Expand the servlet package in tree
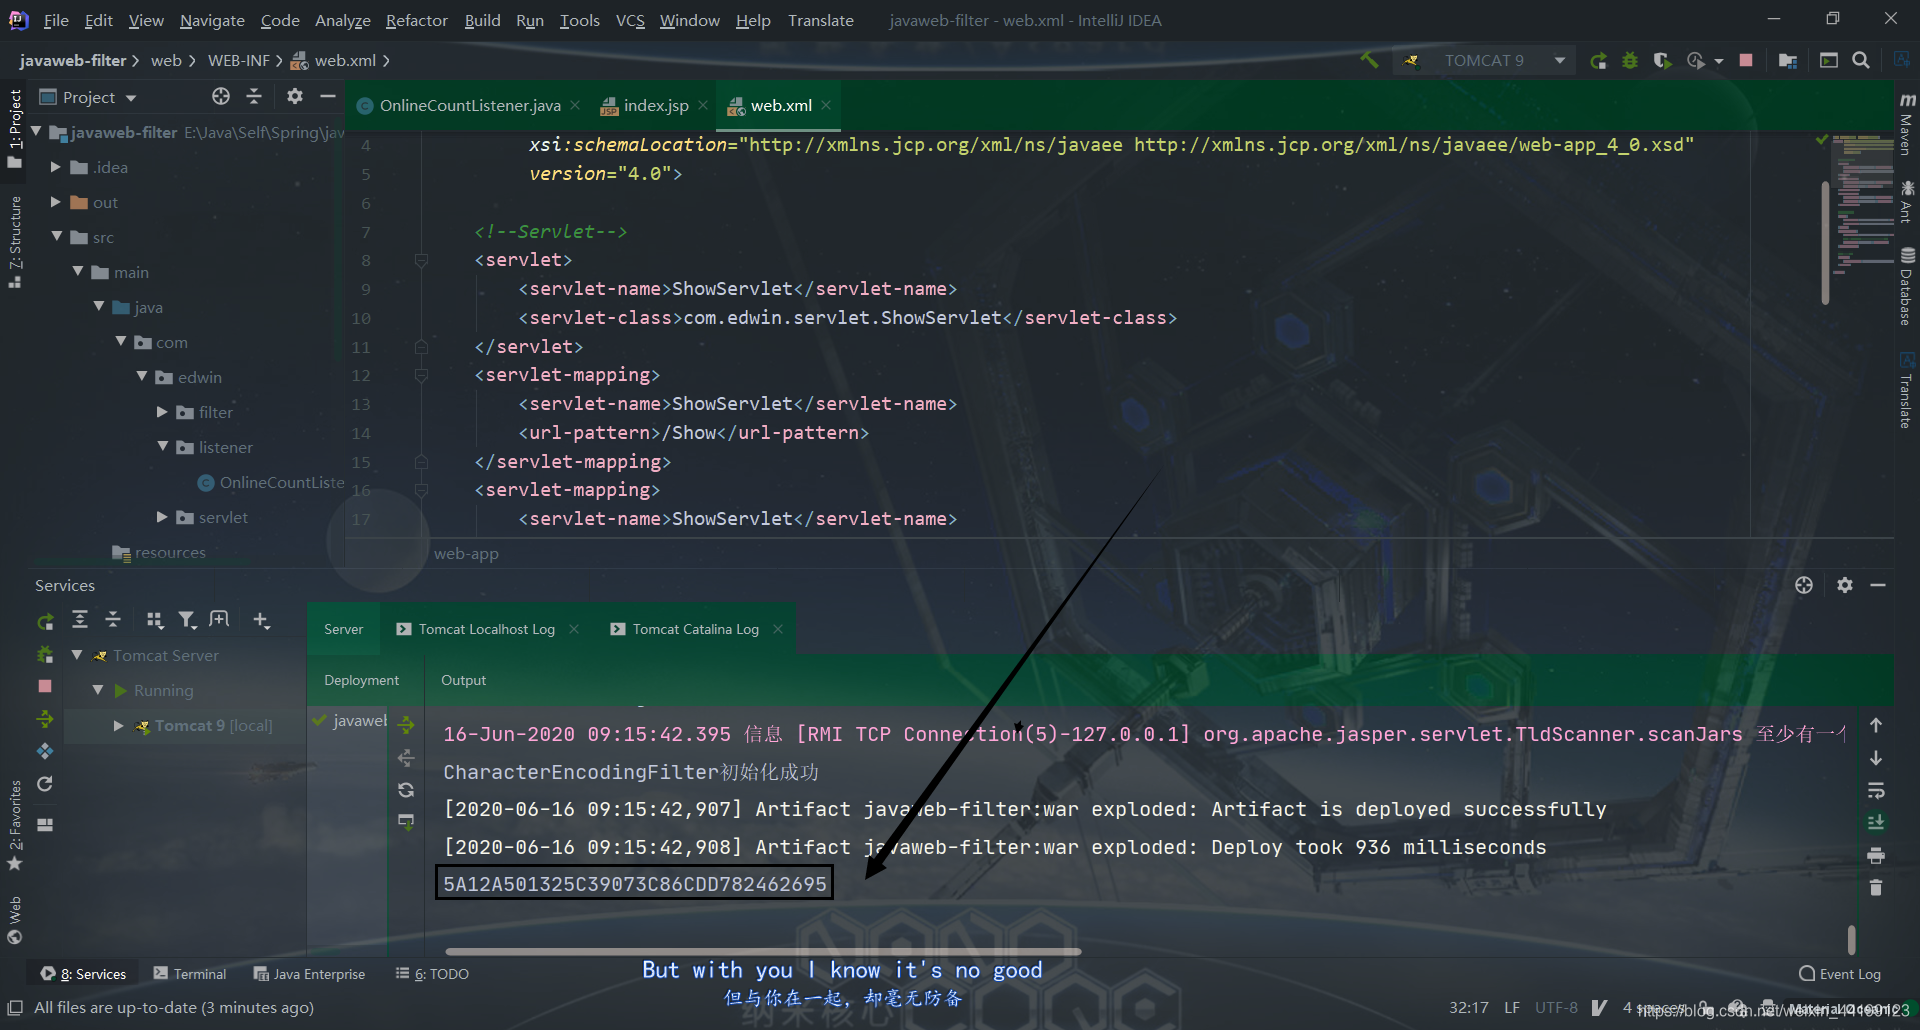The width and height of the screenshot is (1920, 1030). [162, 517]
